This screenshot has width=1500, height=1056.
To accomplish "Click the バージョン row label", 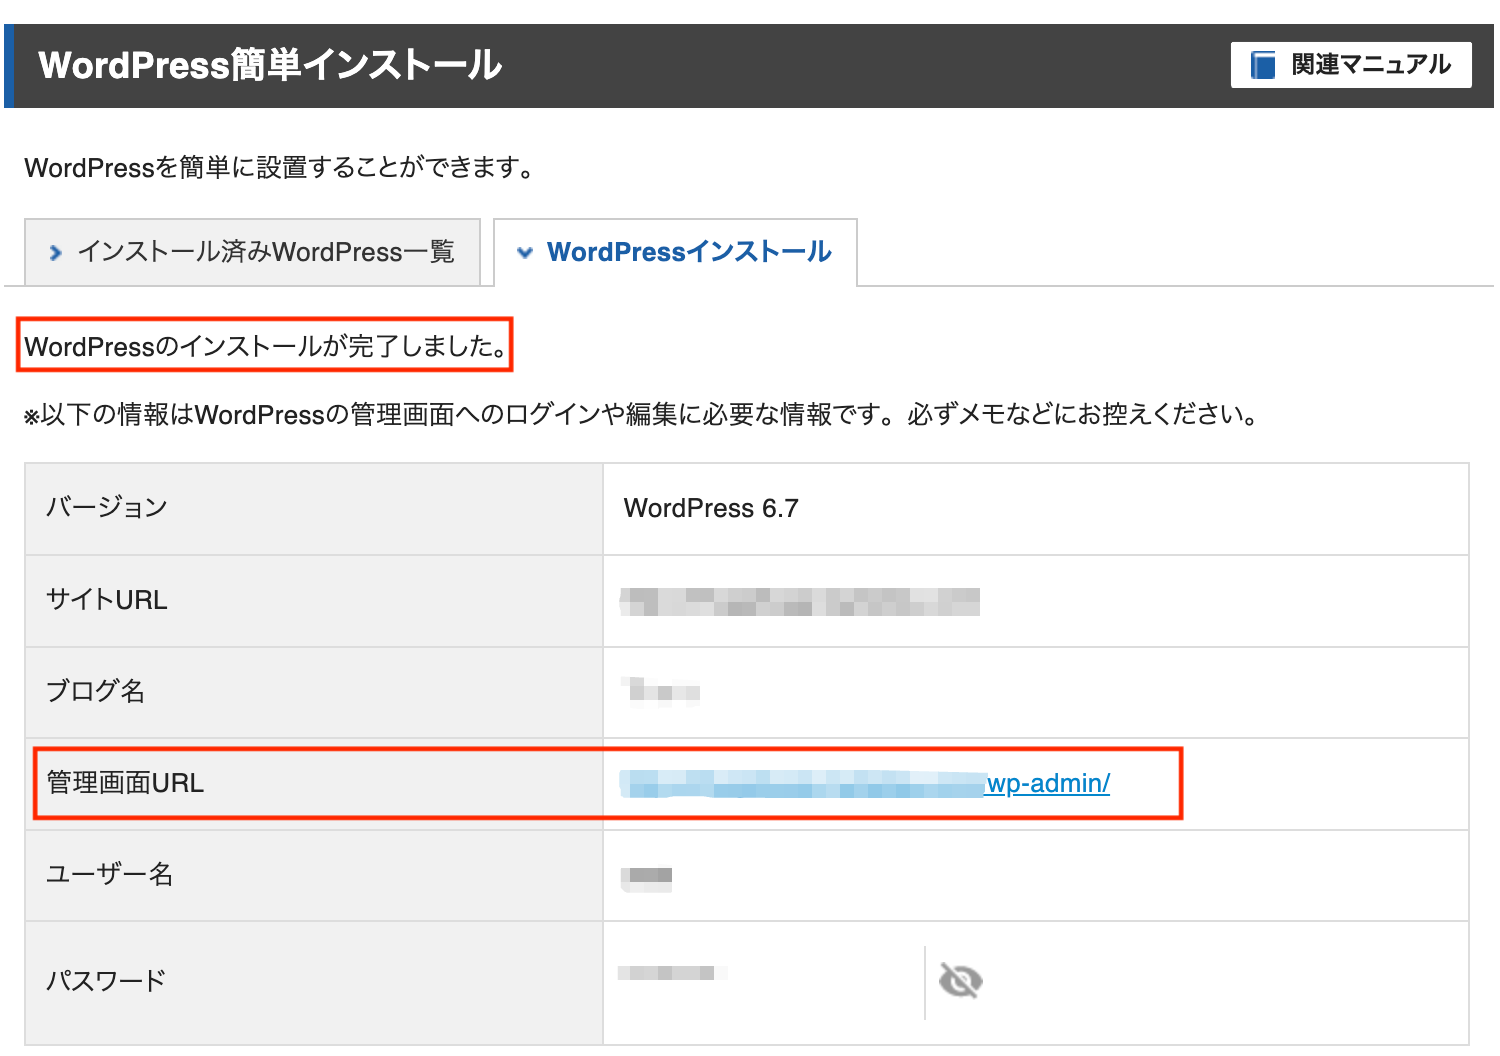I will coord(107,507).
